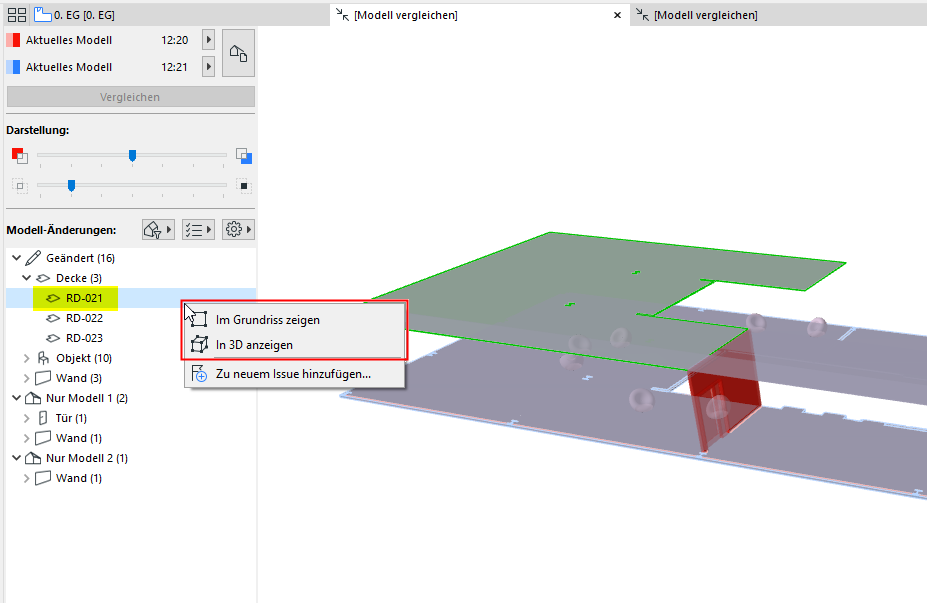Select the first Modell vergleichen tab
Image resolution: width=927 pixels, height=603 pixels.
(406, 15)
